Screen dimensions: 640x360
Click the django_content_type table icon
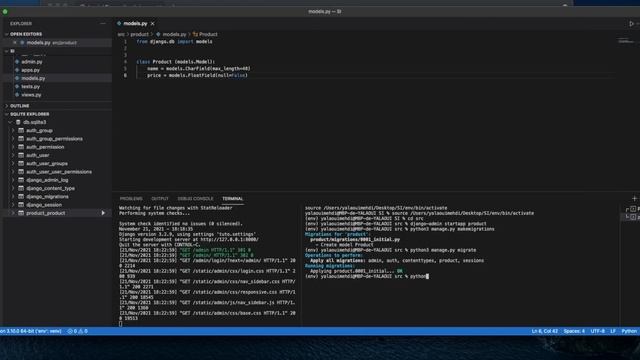[x=21, y=188]
